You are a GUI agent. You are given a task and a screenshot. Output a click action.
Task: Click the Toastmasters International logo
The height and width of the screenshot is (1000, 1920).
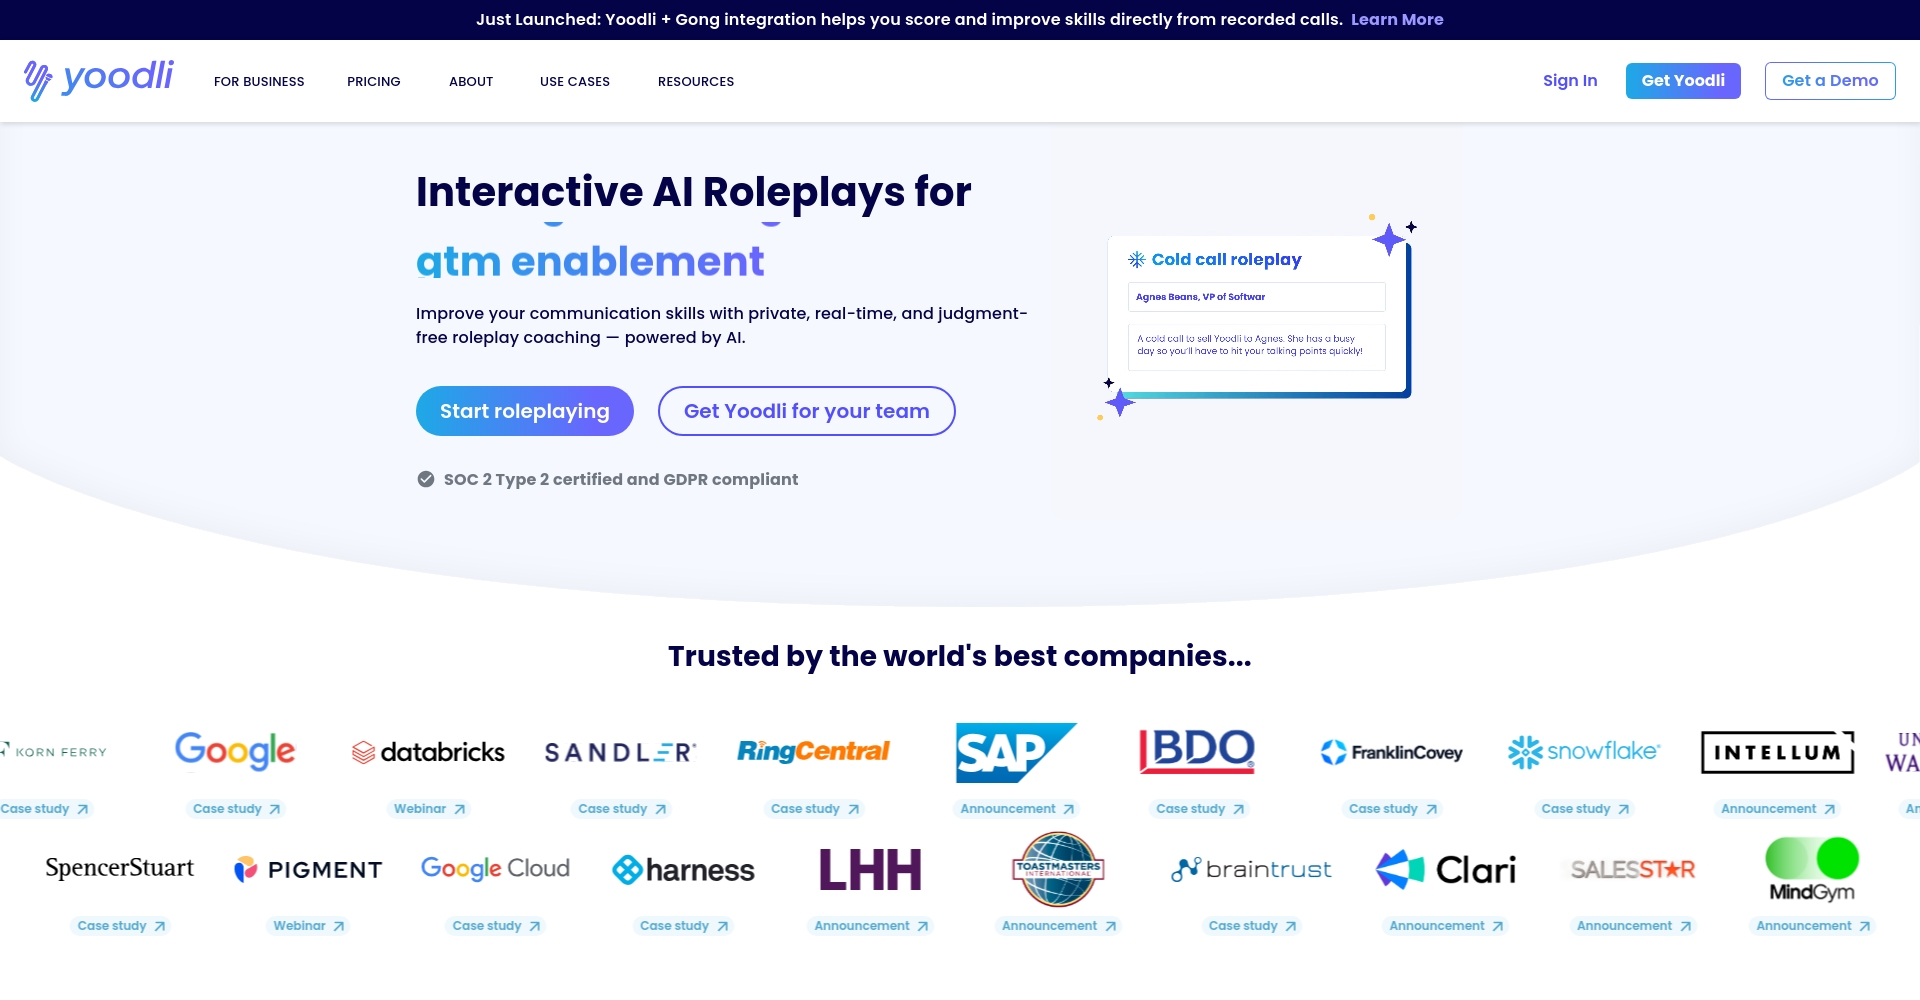point(1058,869)
